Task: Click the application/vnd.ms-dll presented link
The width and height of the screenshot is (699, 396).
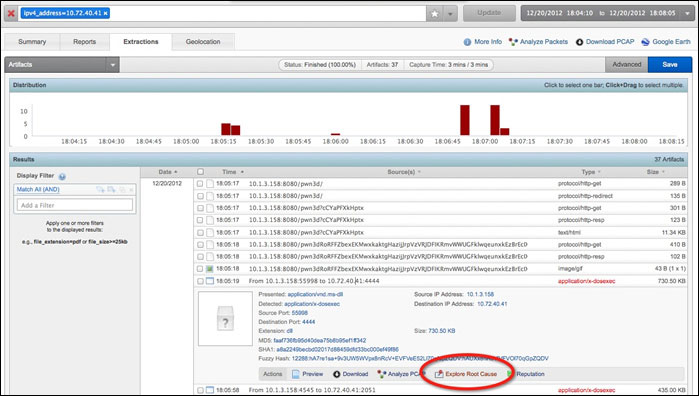Action: click(x=315, y=294)
